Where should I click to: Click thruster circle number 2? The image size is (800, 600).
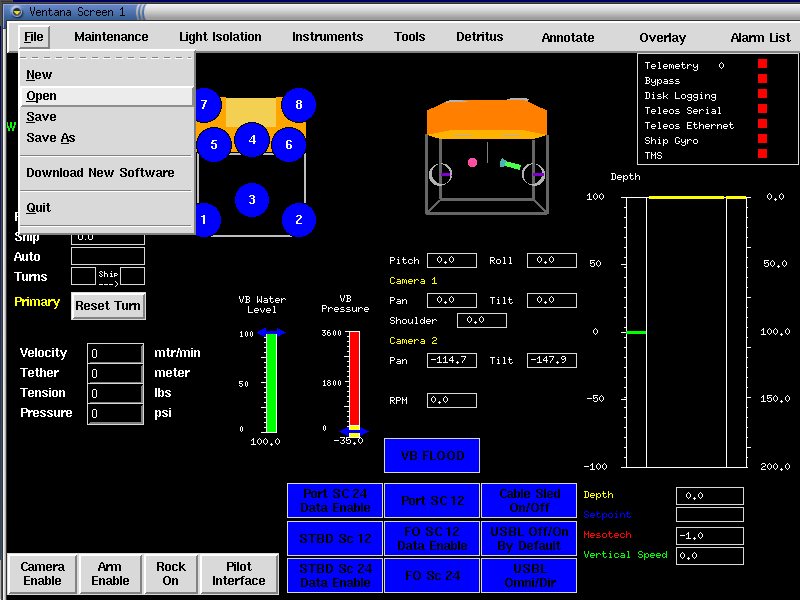coord(299,220)
